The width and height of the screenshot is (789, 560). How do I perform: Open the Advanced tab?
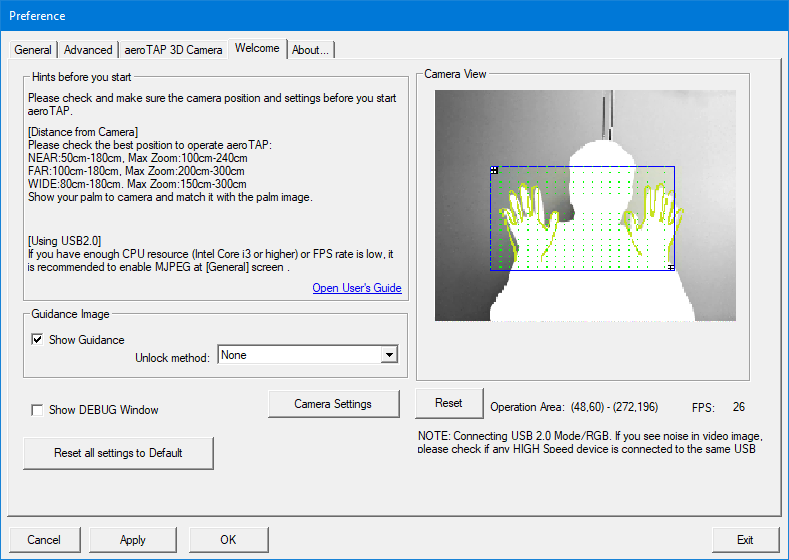click(88, 50)
